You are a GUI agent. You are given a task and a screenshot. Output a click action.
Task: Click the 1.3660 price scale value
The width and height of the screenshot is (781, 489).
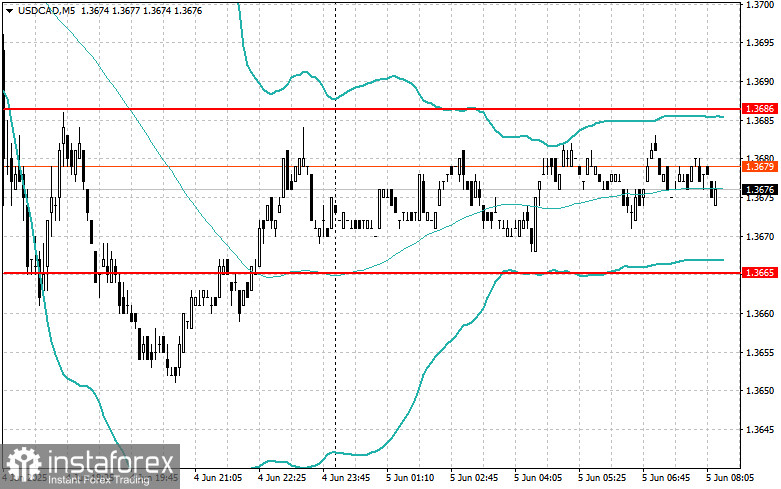point(760,314)
